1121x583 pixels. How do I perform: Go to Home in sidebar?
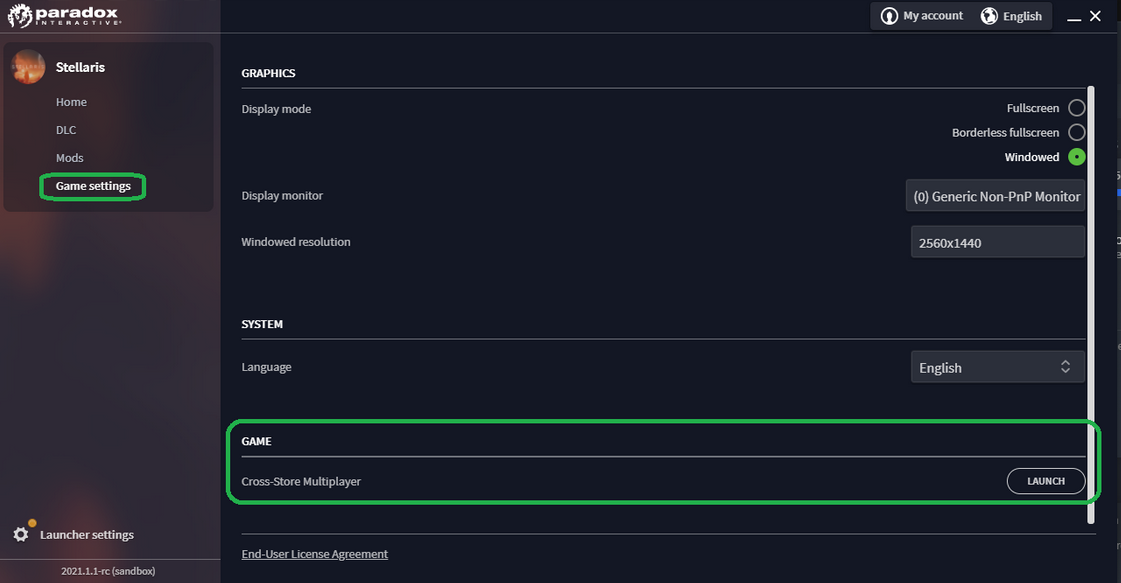coord(71,102)
